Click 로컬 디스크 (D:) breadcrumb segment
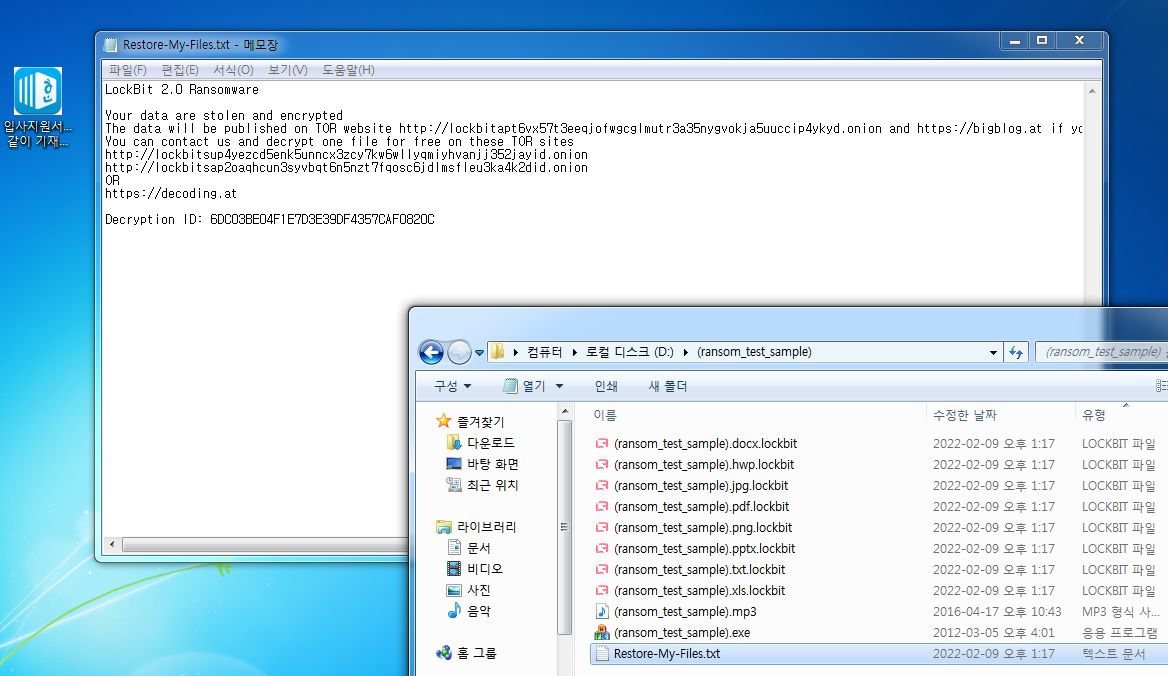 [629, 352]
